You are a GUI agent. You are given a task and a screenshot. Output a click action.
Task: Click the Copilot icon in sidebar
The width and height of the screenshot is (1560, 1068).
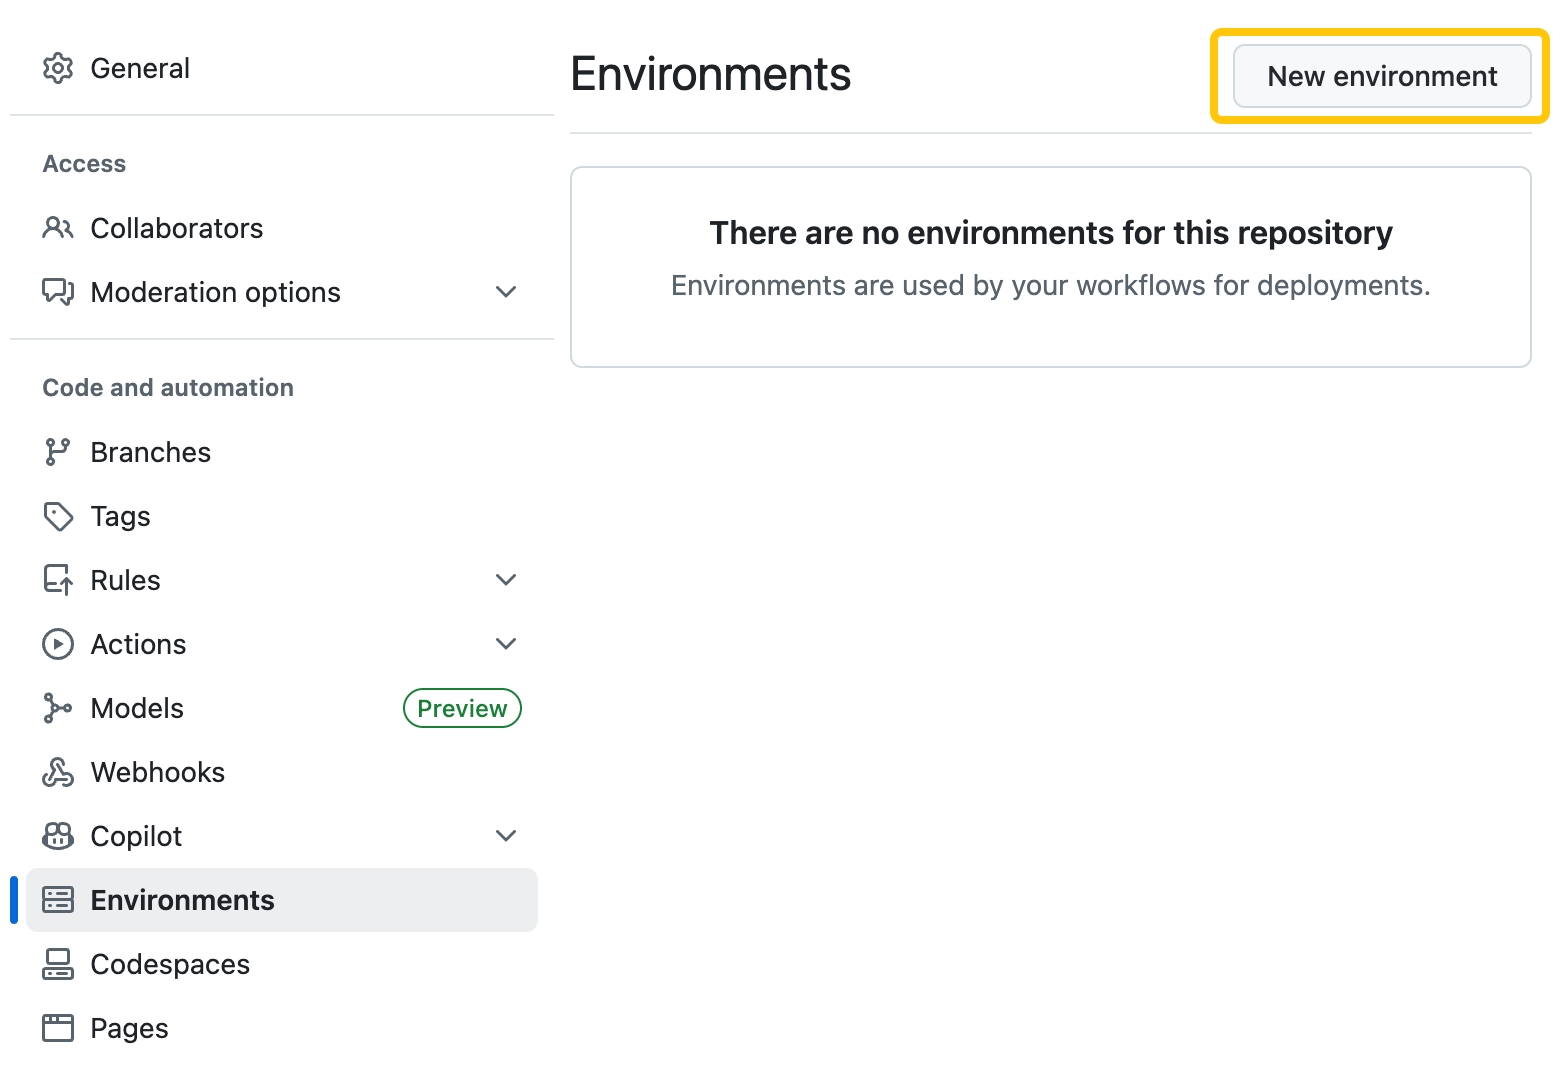pyautogui.click(x=58, y=836)
